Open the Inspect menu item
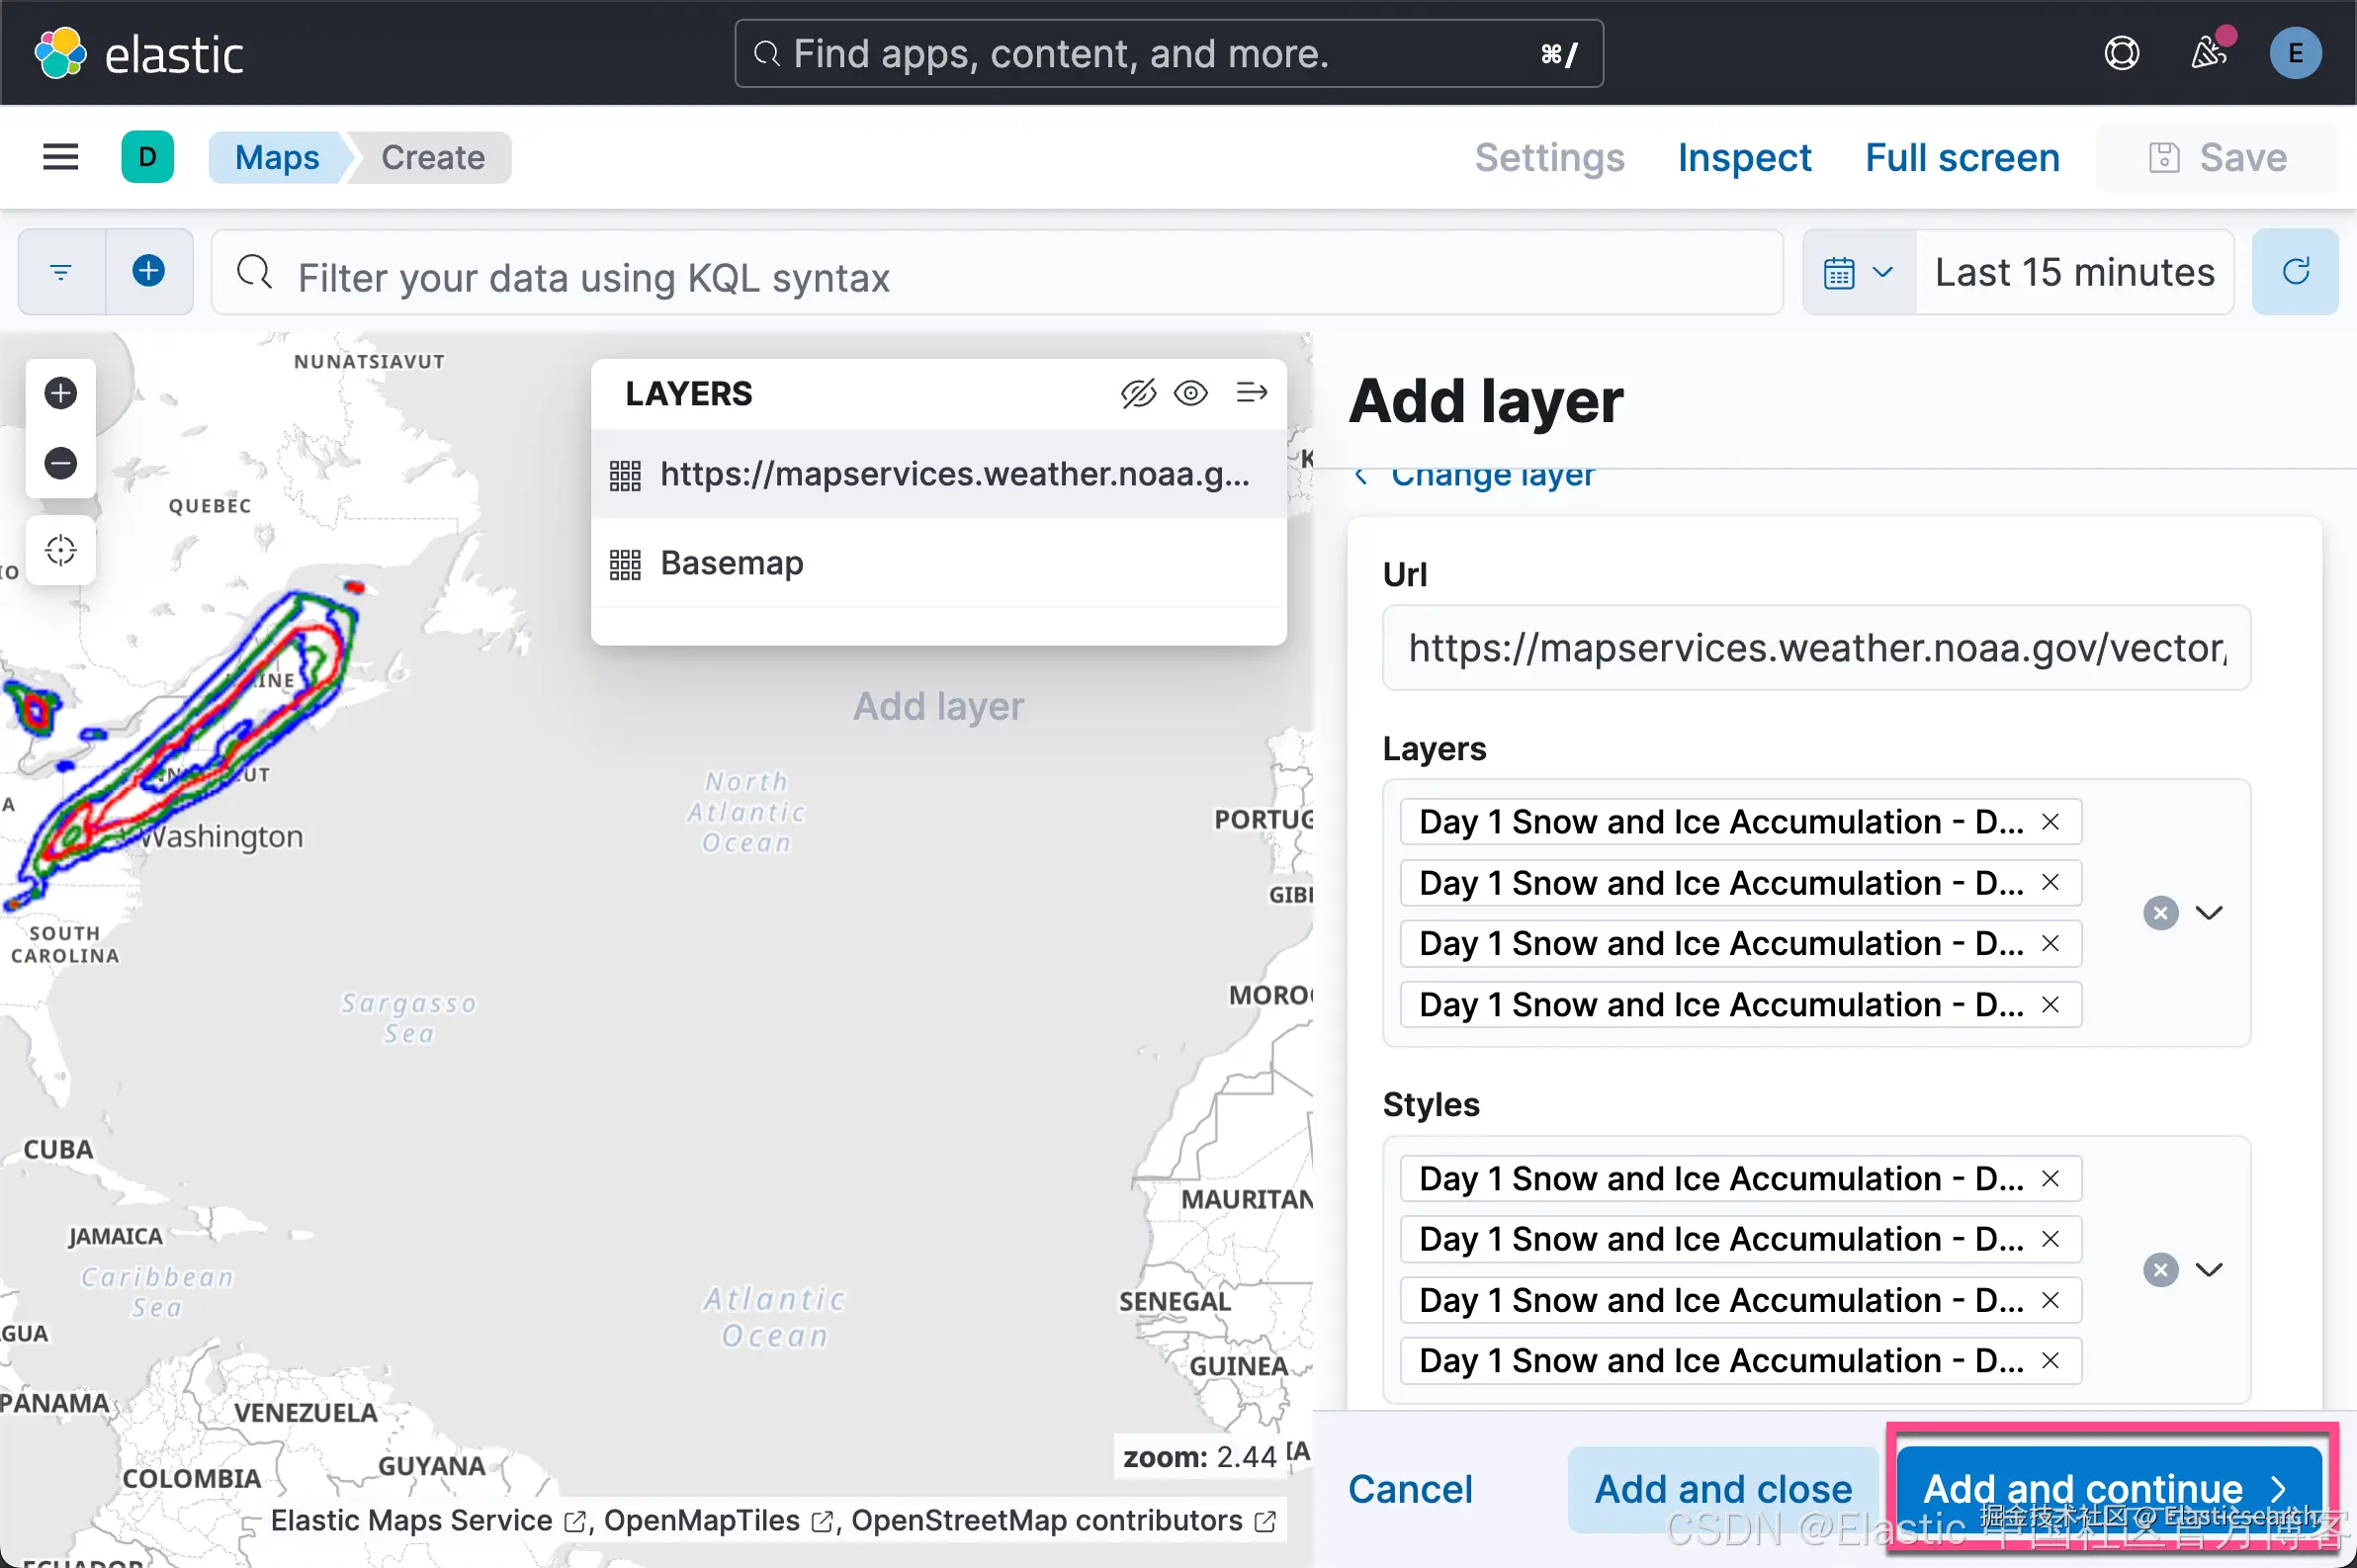 click(x=1744, y=157)
